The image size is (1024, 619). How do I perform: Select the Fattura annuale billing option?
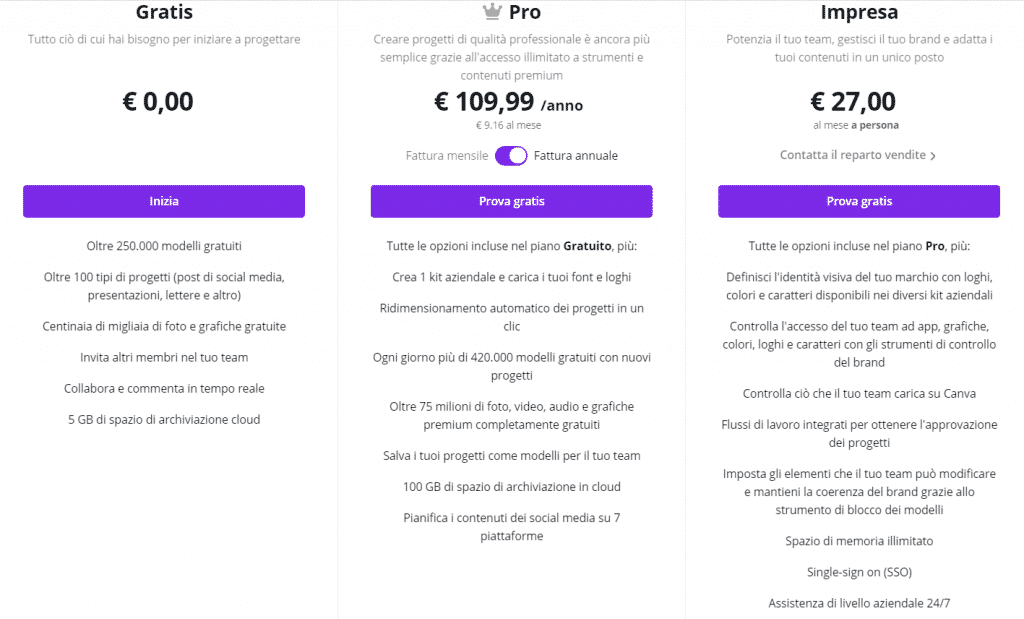point(575,155)
